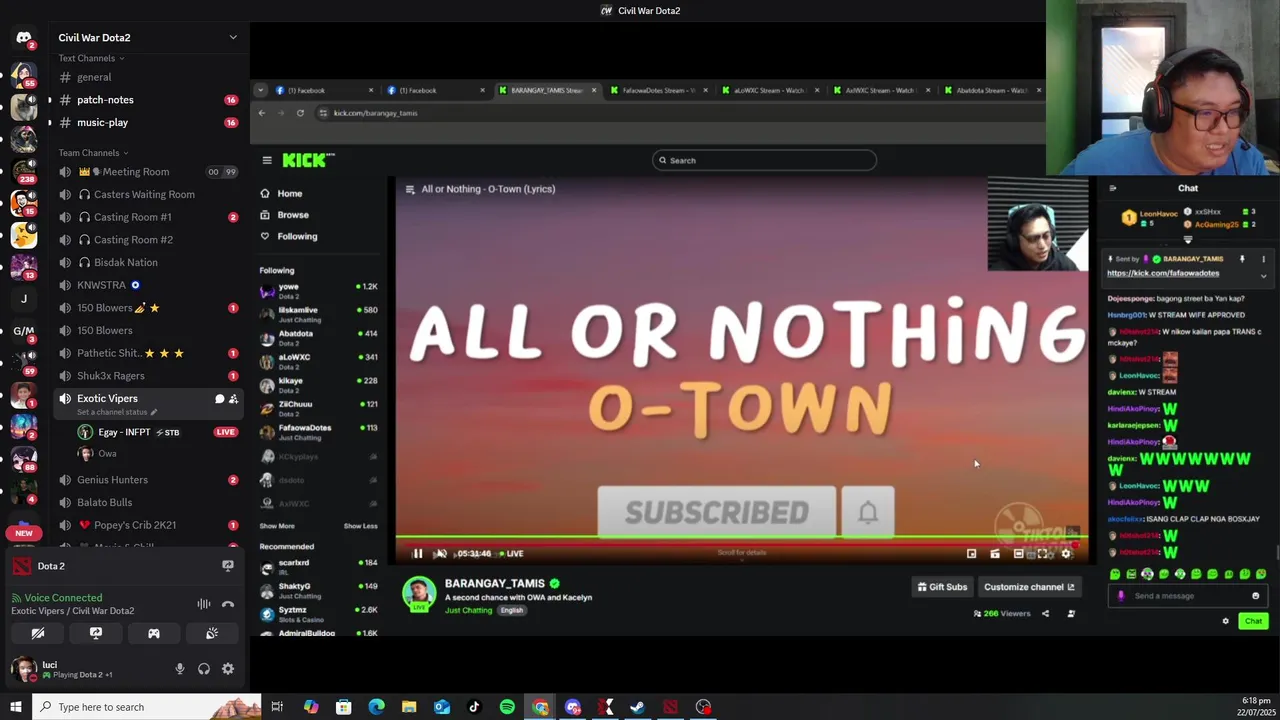Open chat settings gear beside Chat button
The height and width of the screenshot is (720, 1280).
[1226, 621]
